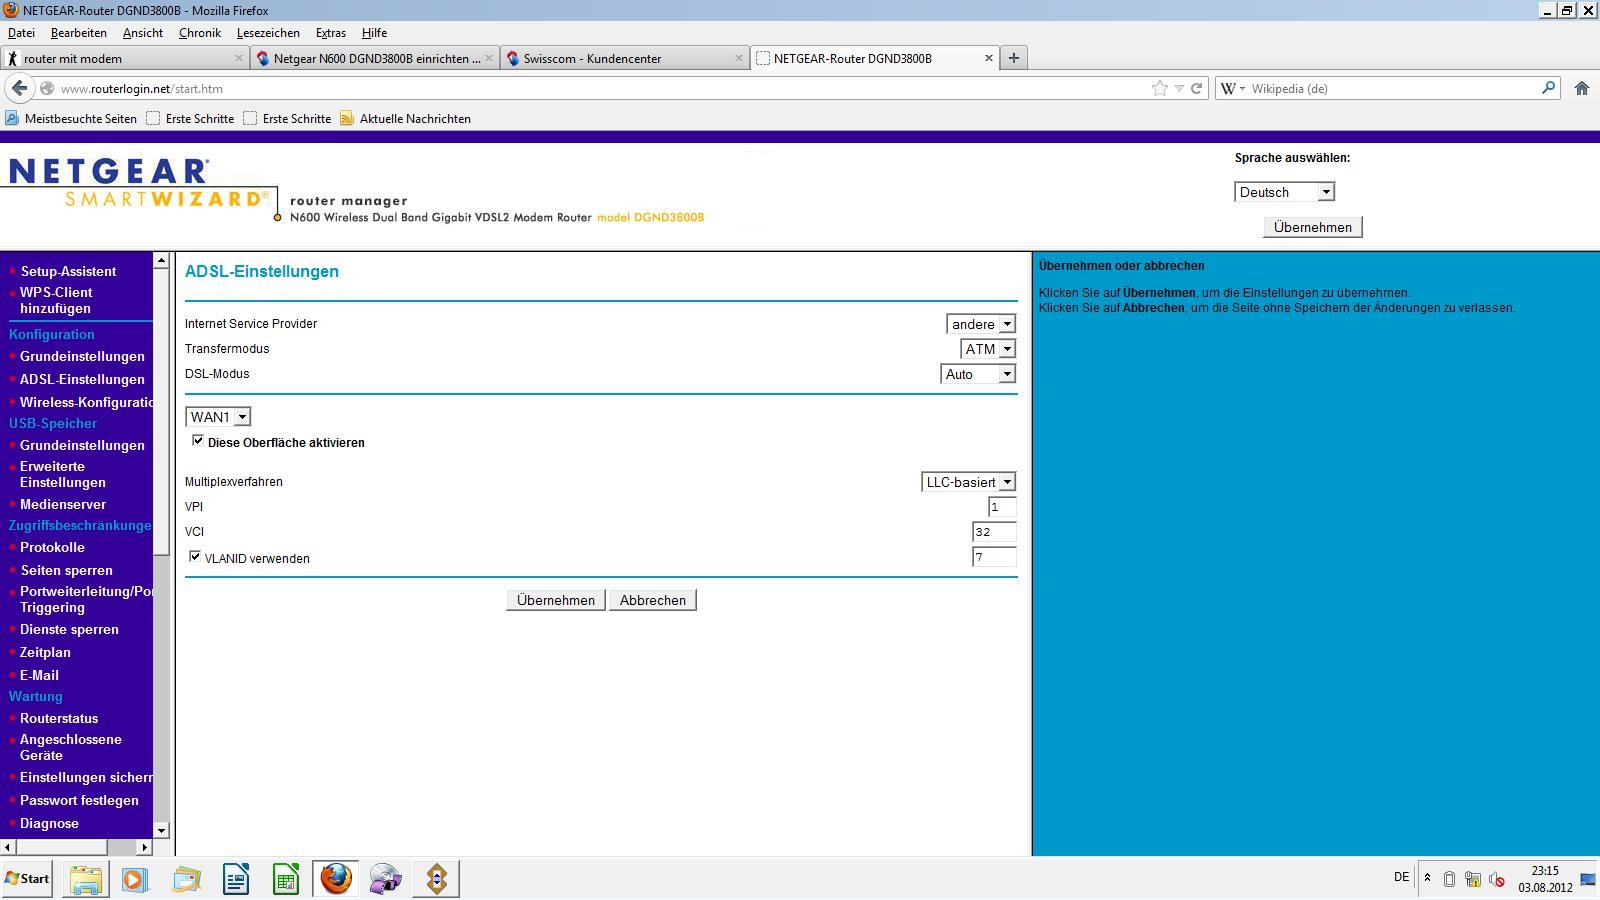
Task: Open Windows Explorer folder in taskbar
Action: pyautogui.click(x=86, y=879)
